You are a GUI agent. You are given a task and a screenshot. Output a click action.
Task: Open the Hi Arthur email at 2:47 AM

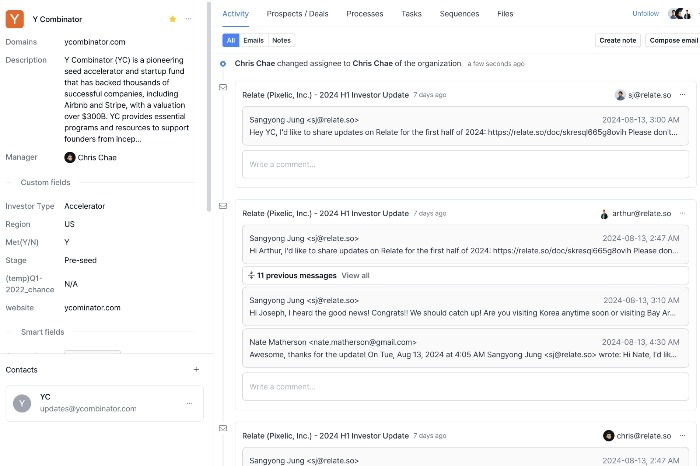[465, 245]
